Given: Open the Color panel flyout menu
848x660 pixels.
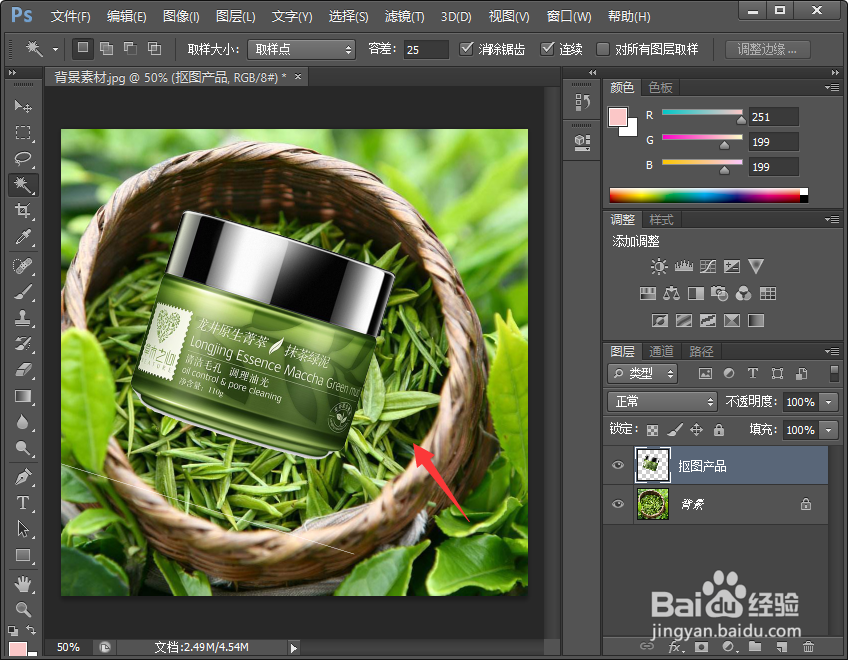Looking at the screenshot, I should [x=832, y=87].
